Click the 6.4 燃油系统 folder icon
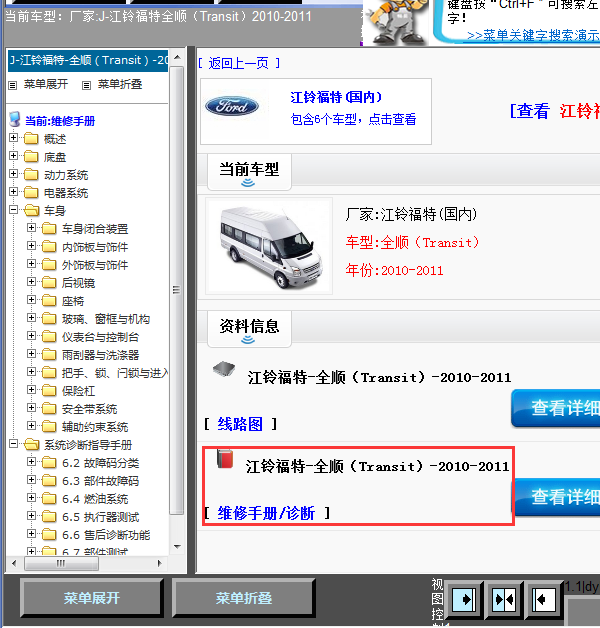Screen dimensions: 600x628 [x=49, y=499]
